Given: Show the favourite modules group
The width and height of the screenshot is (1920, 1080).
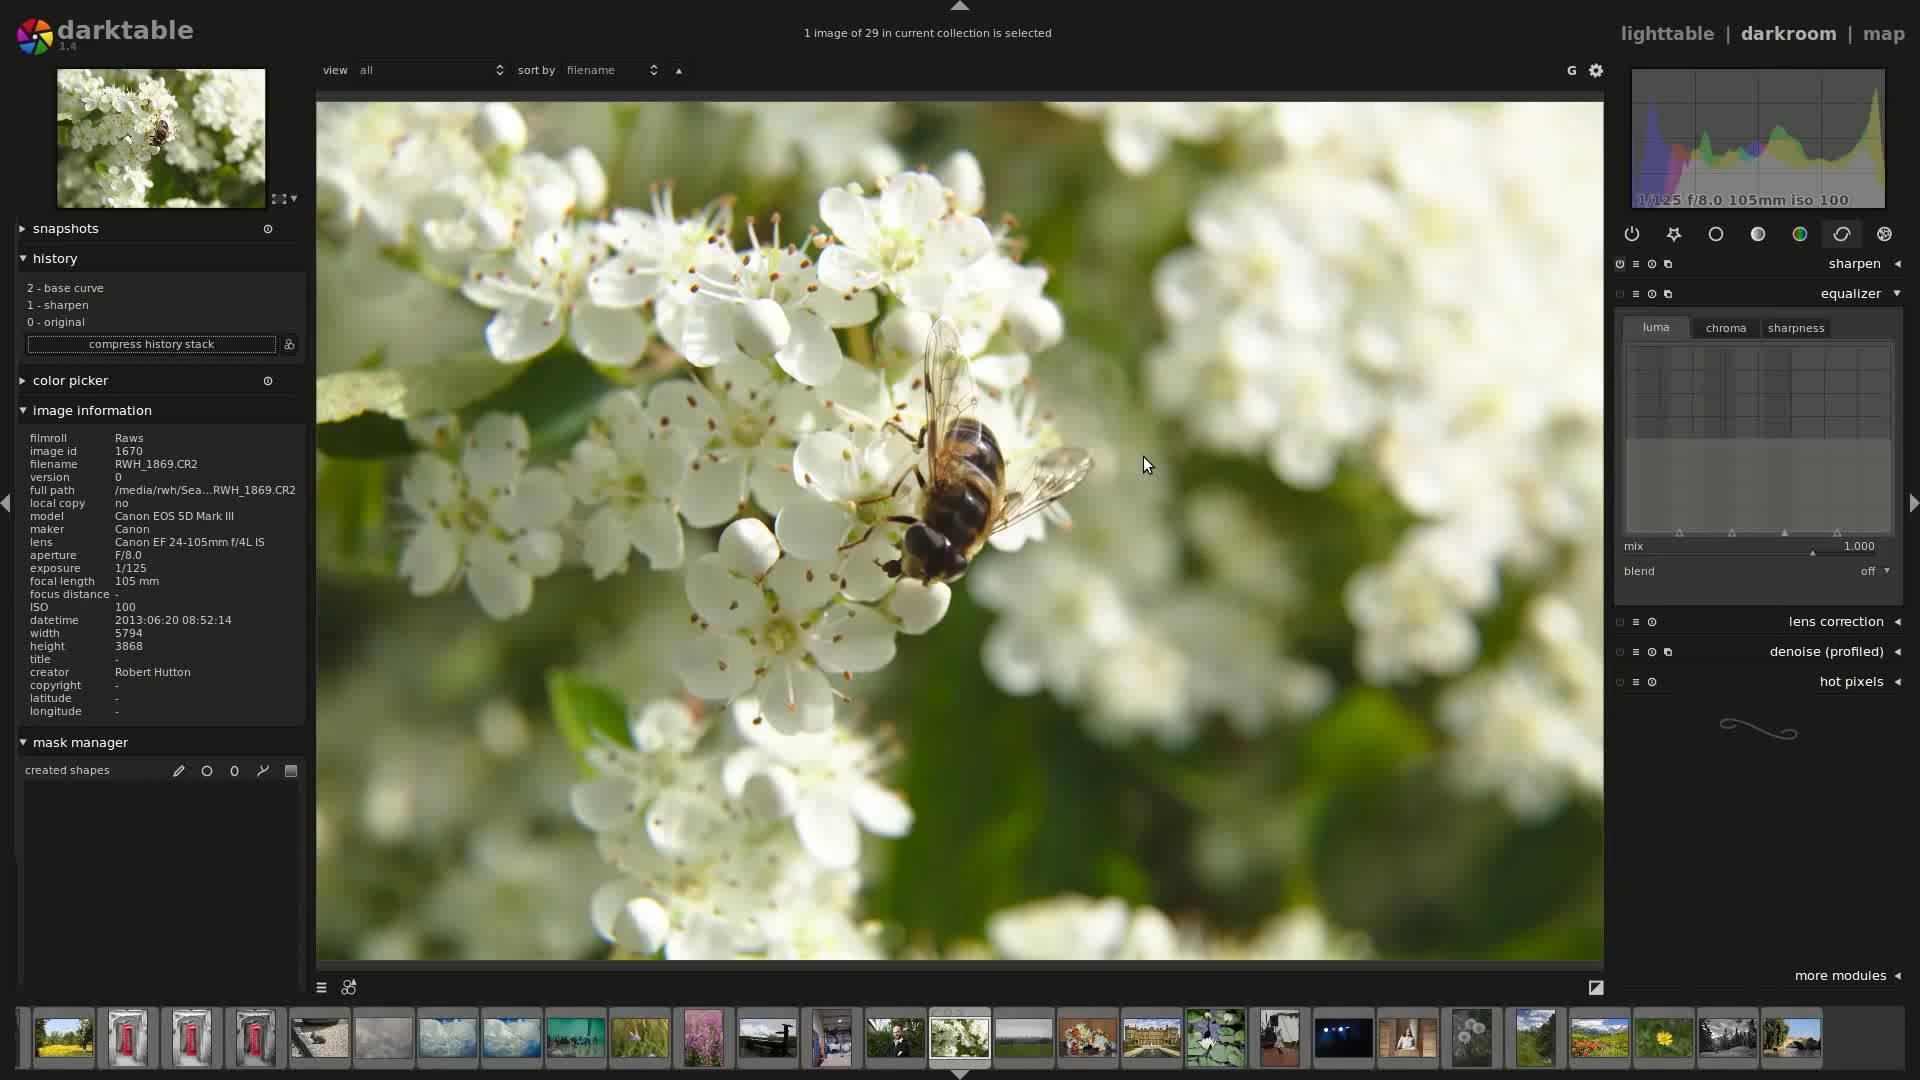Looking at the screenshot, I should pos(1673,234).
